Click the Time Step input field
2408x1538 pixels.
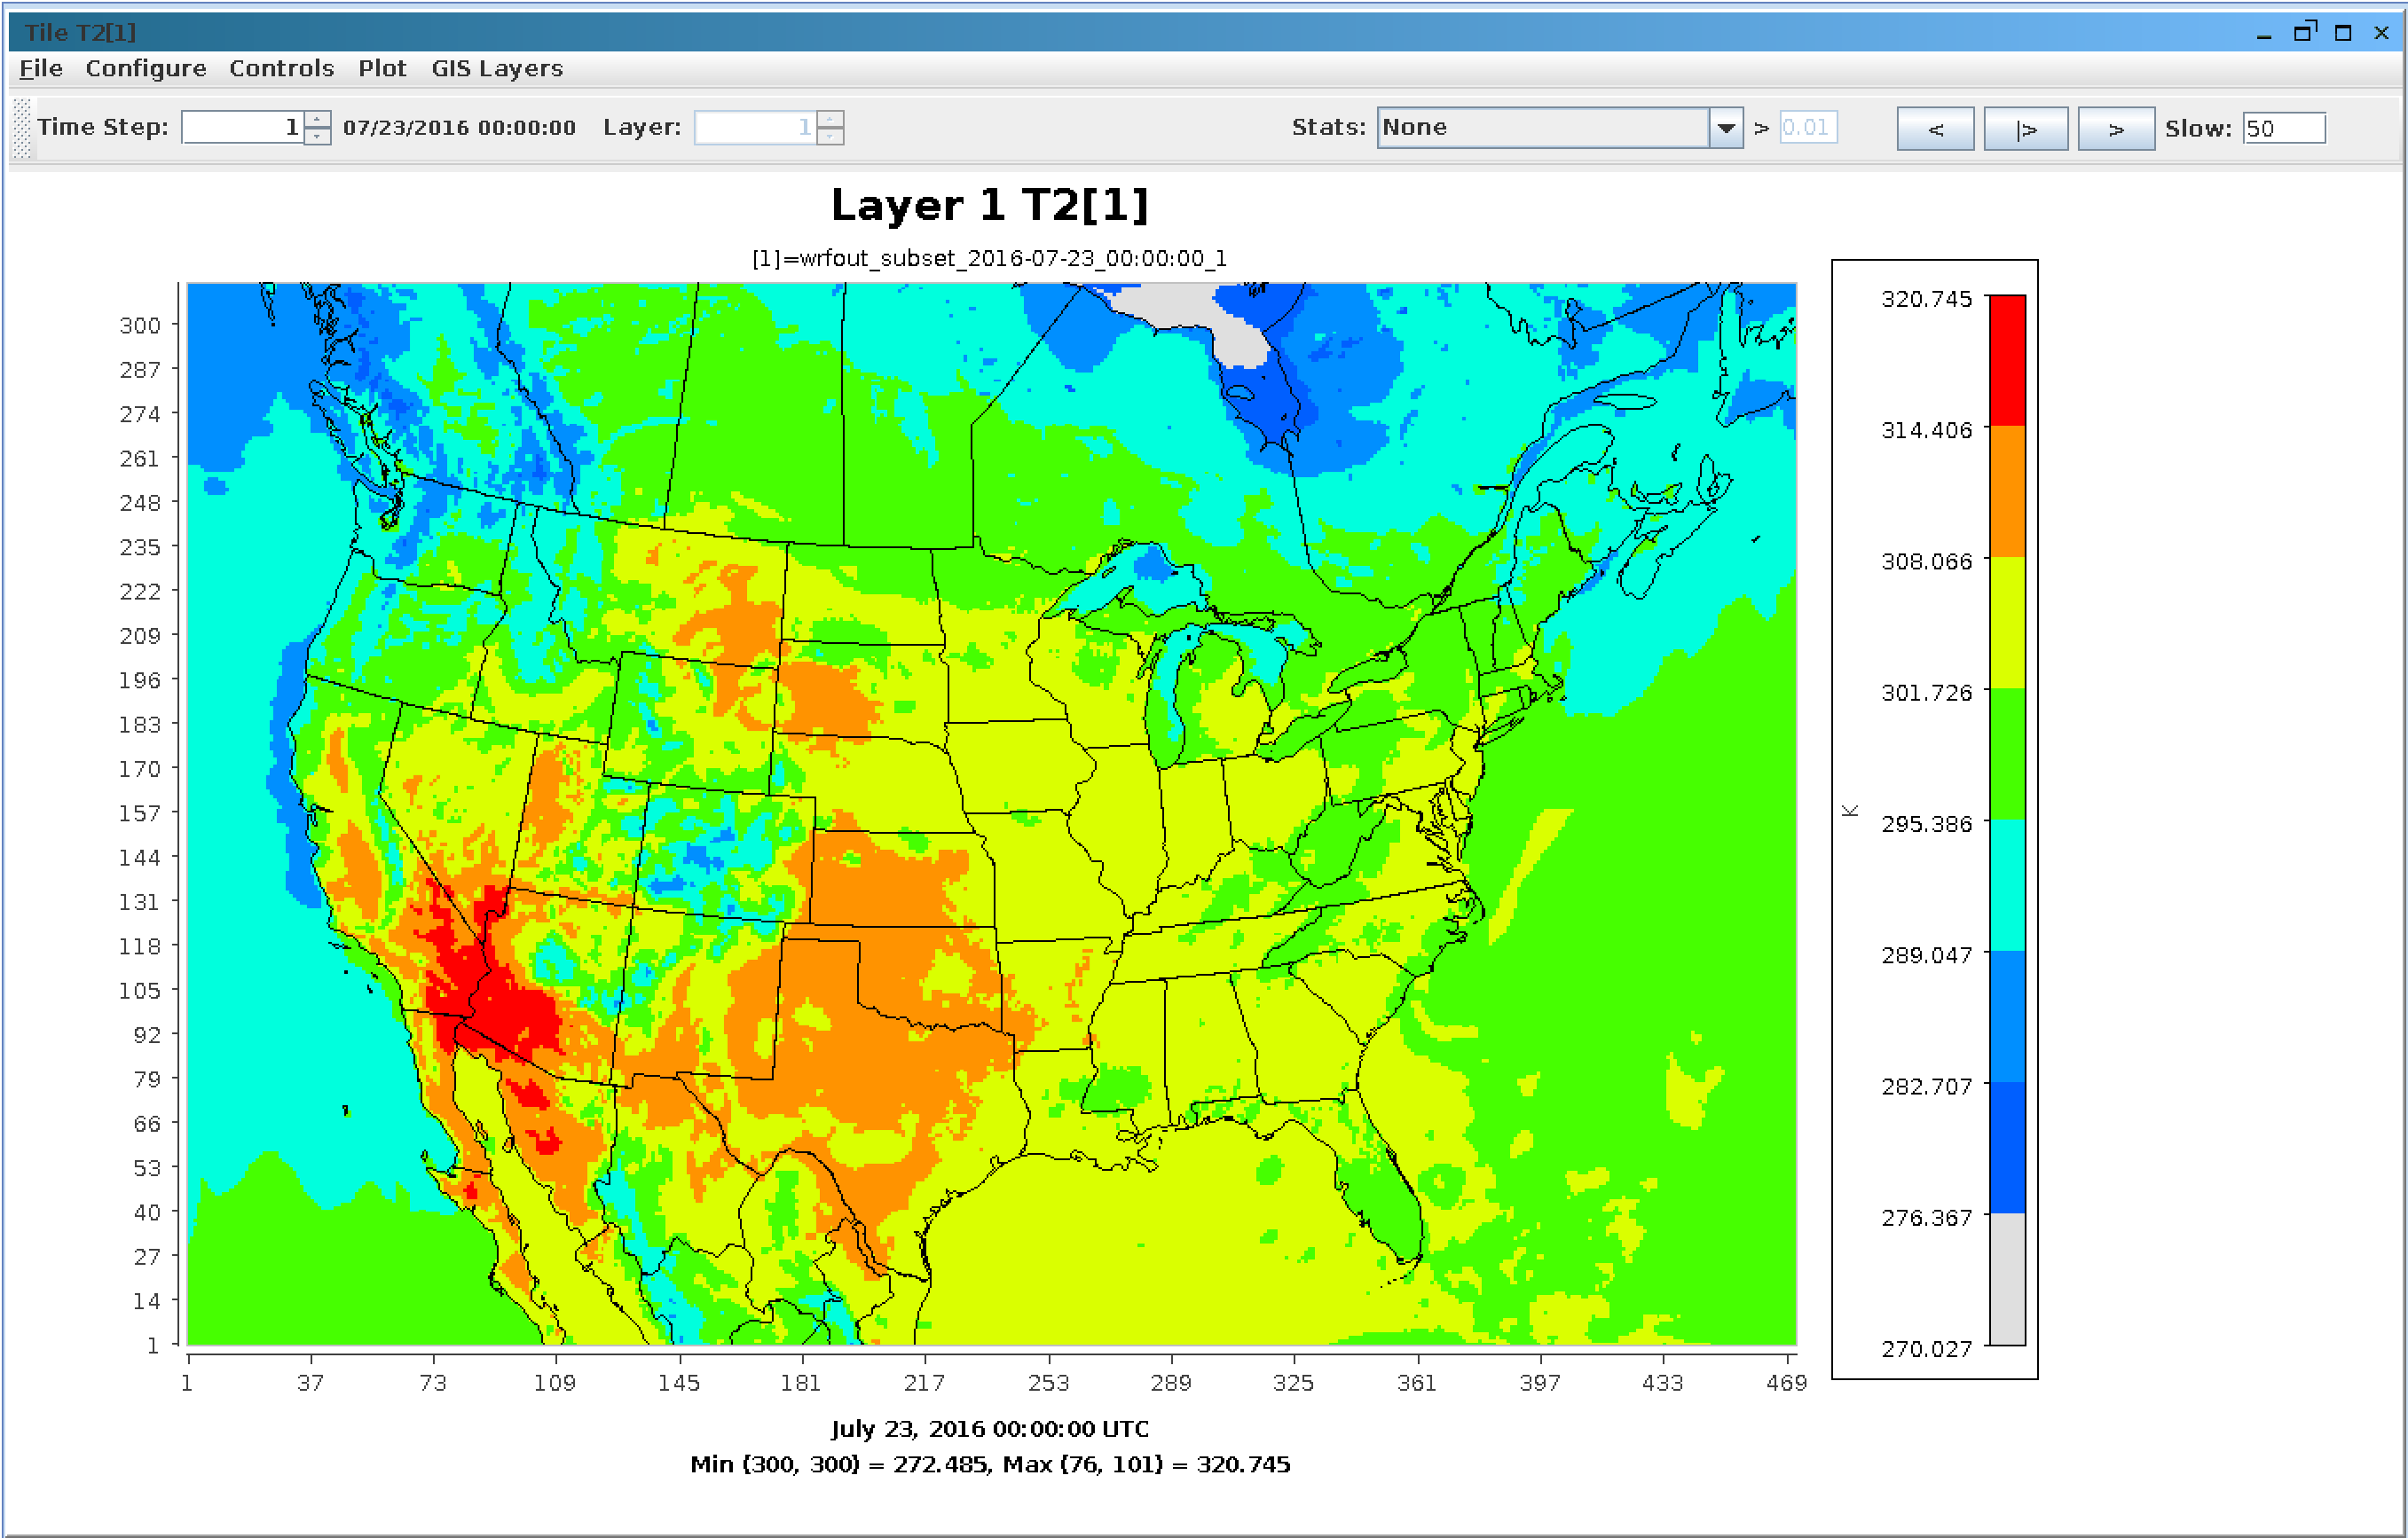[243, 127]
